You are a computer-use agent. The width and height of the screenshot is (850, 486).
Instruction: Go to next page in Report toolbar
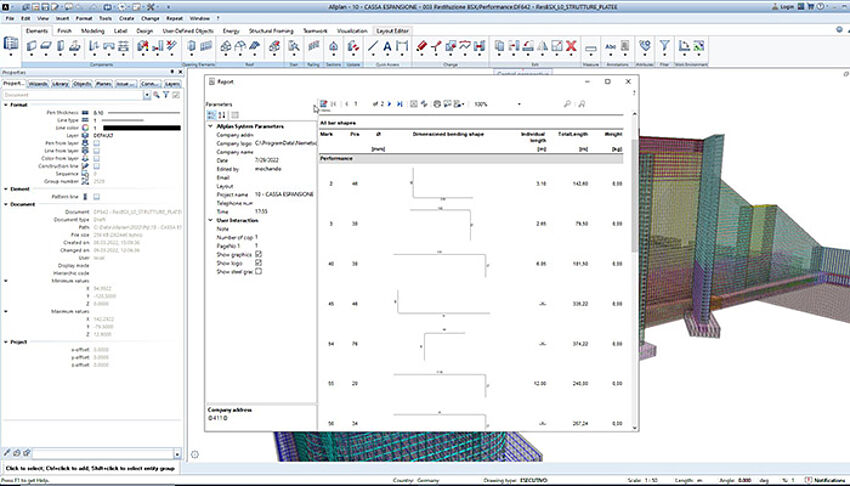[390, 104]
